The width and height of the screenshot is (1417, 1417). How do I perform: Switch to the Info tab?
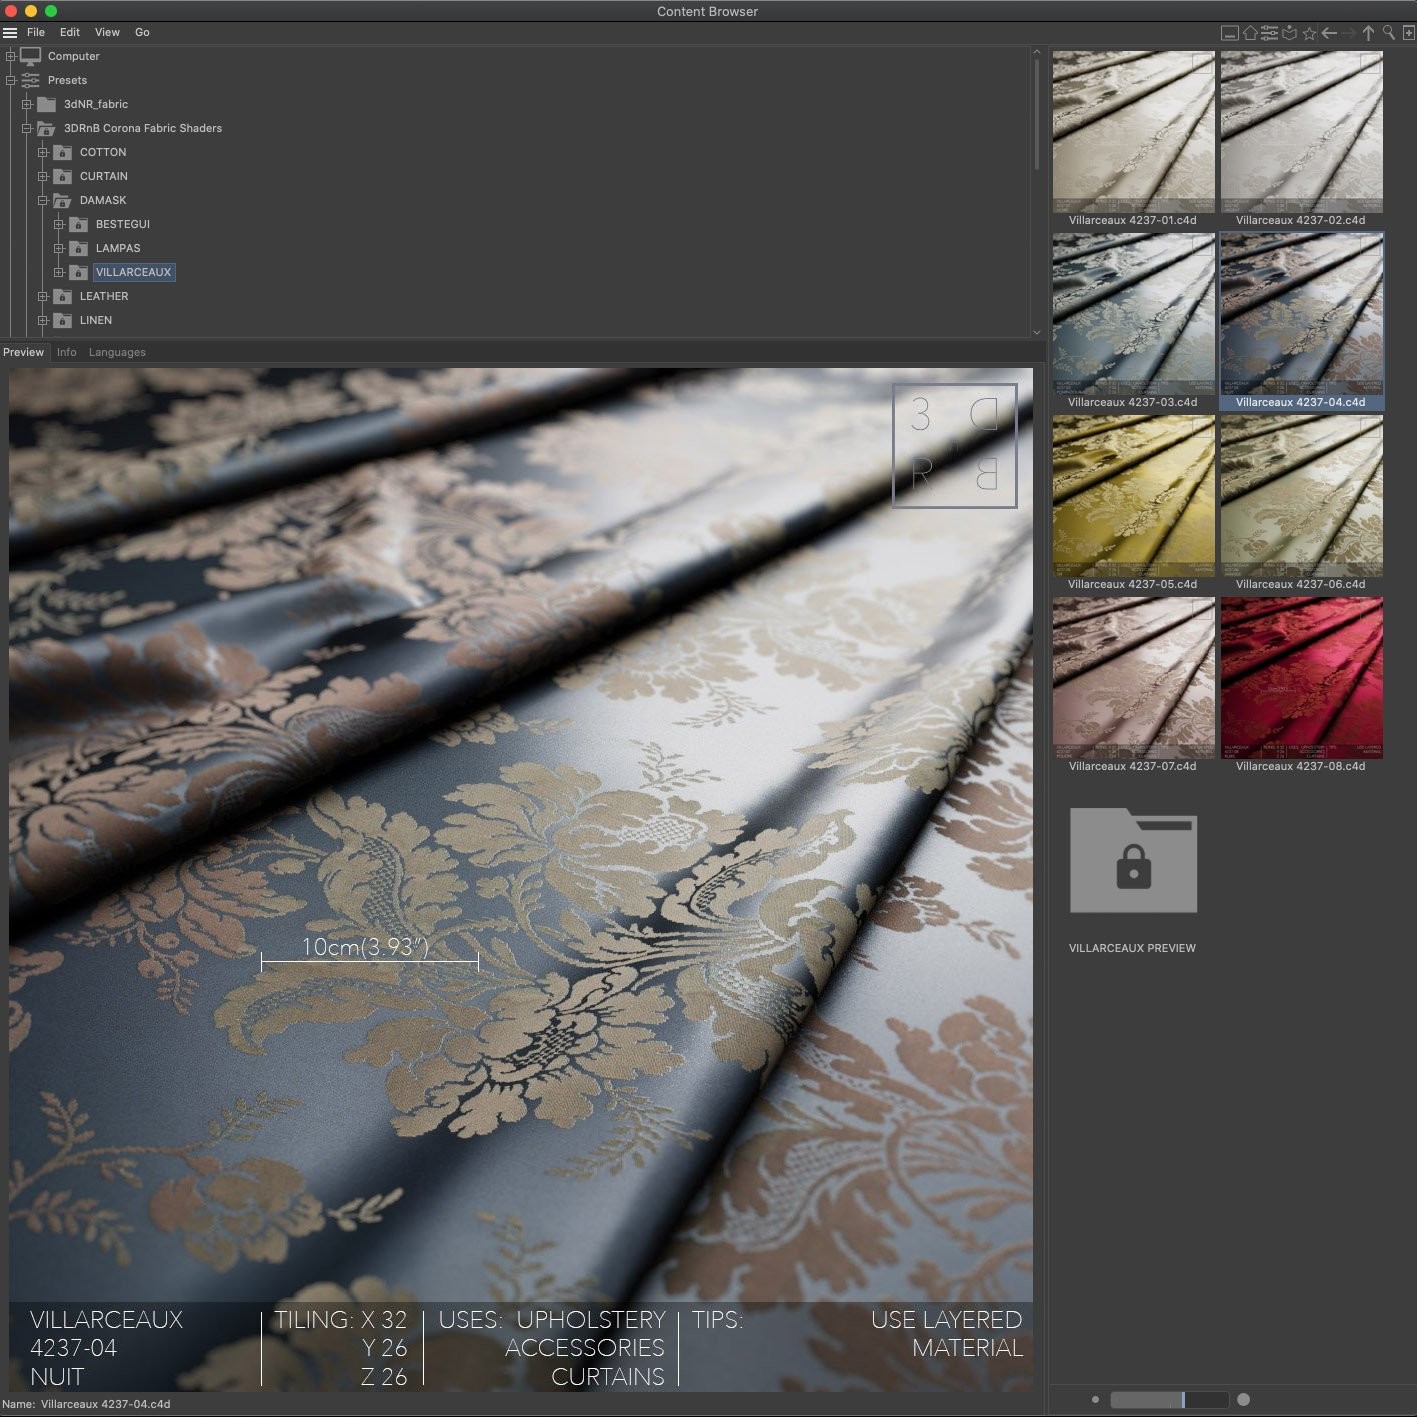tap(66, 352)
